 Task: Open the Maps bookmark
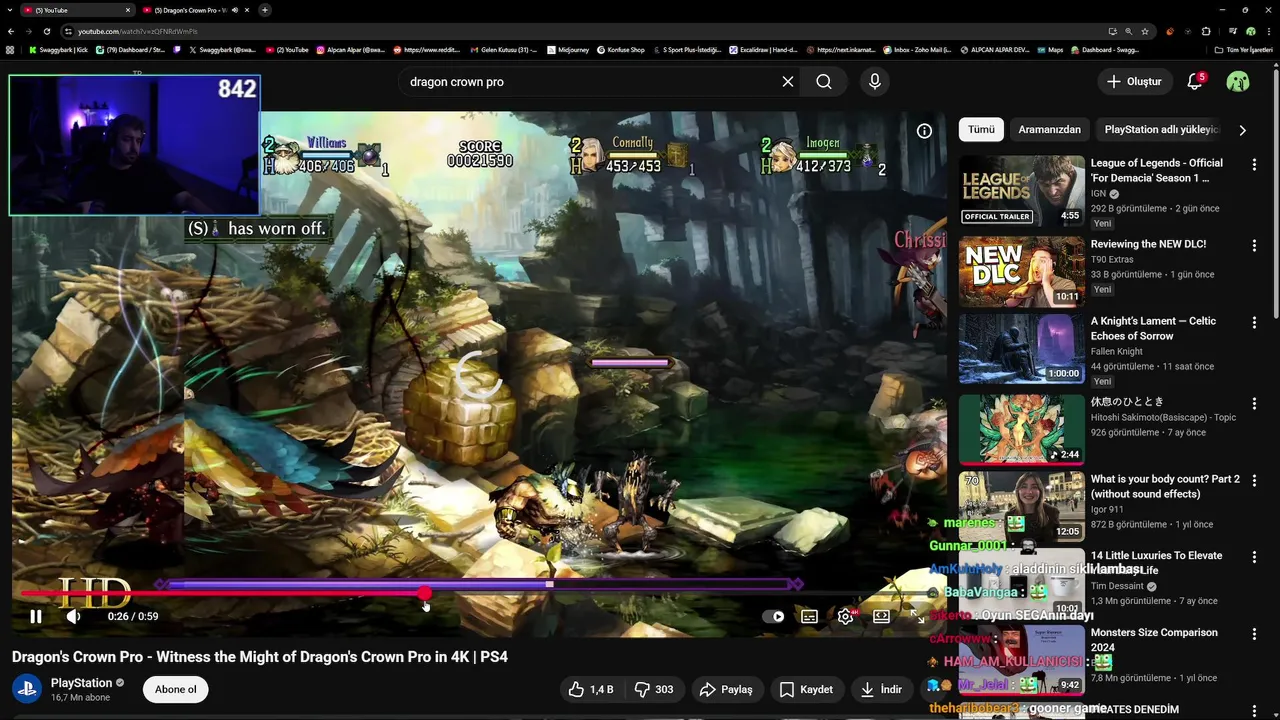[1050, 49]
